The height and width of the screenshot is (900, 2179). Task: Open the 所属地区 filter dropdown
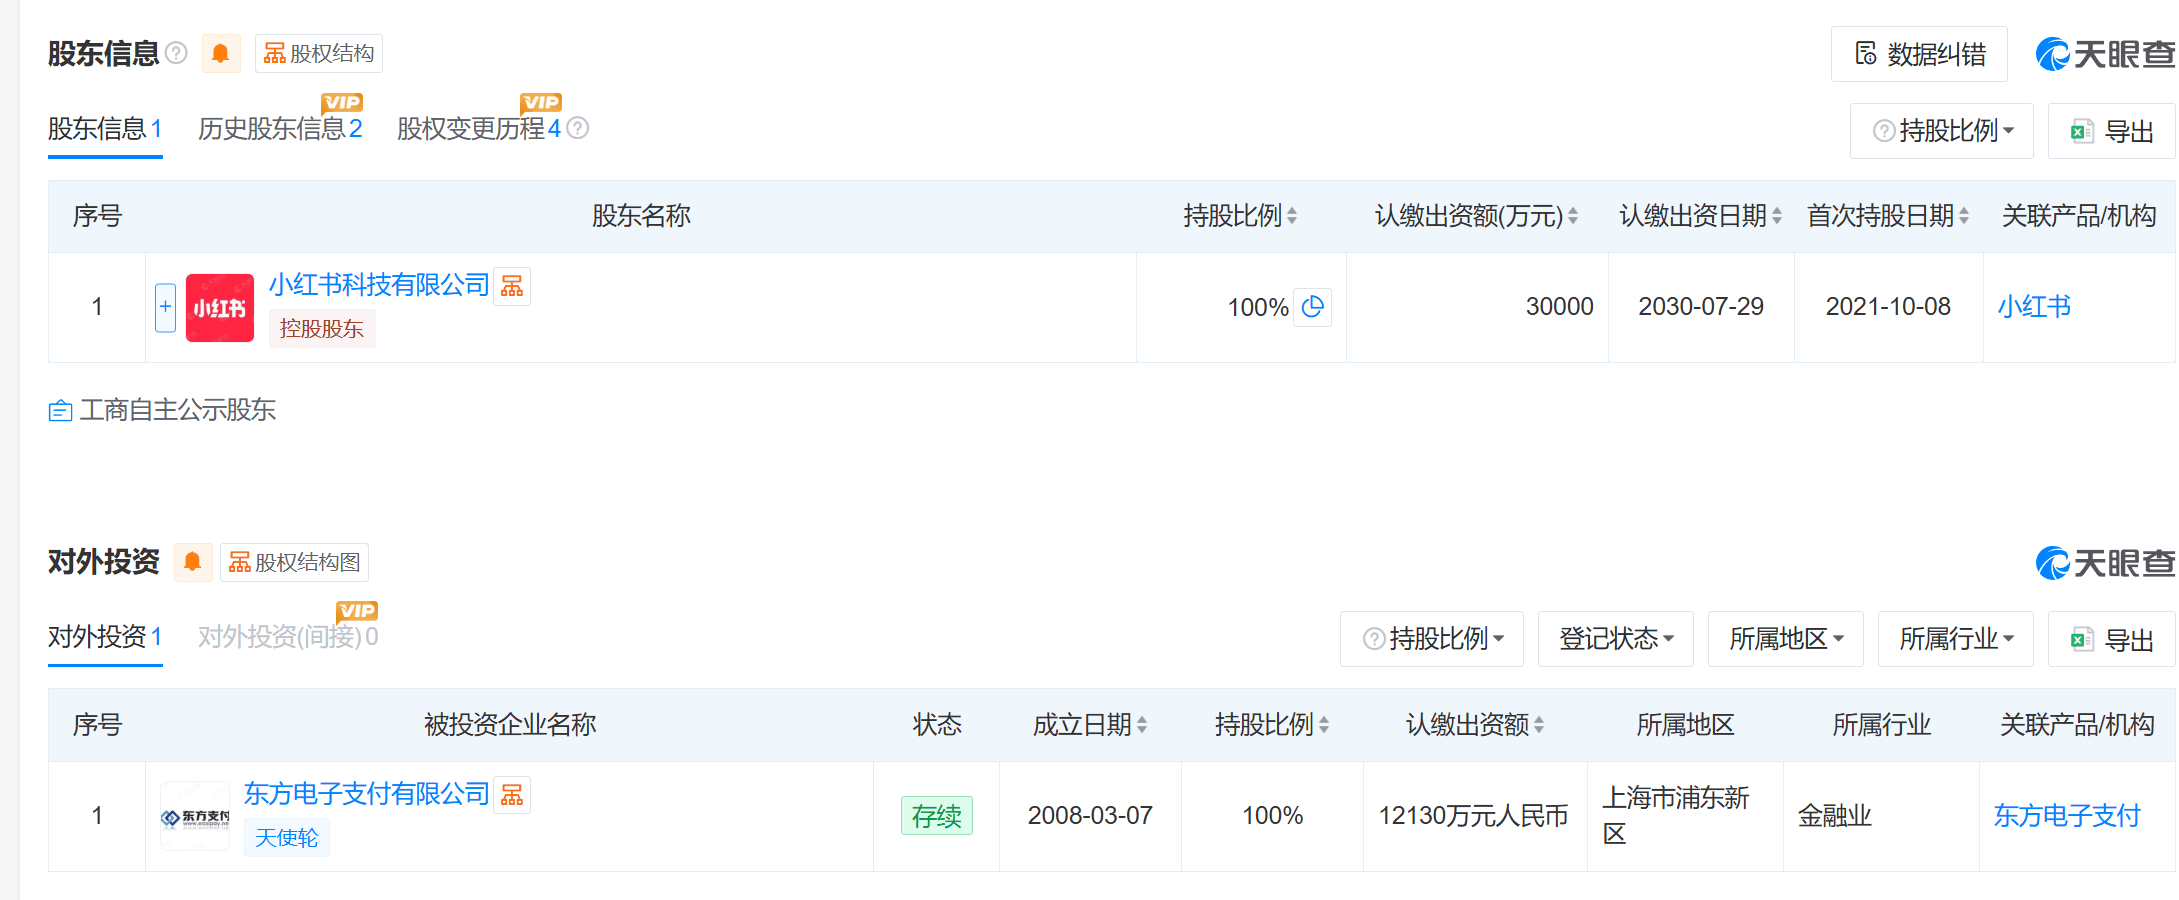(1785, 639)
